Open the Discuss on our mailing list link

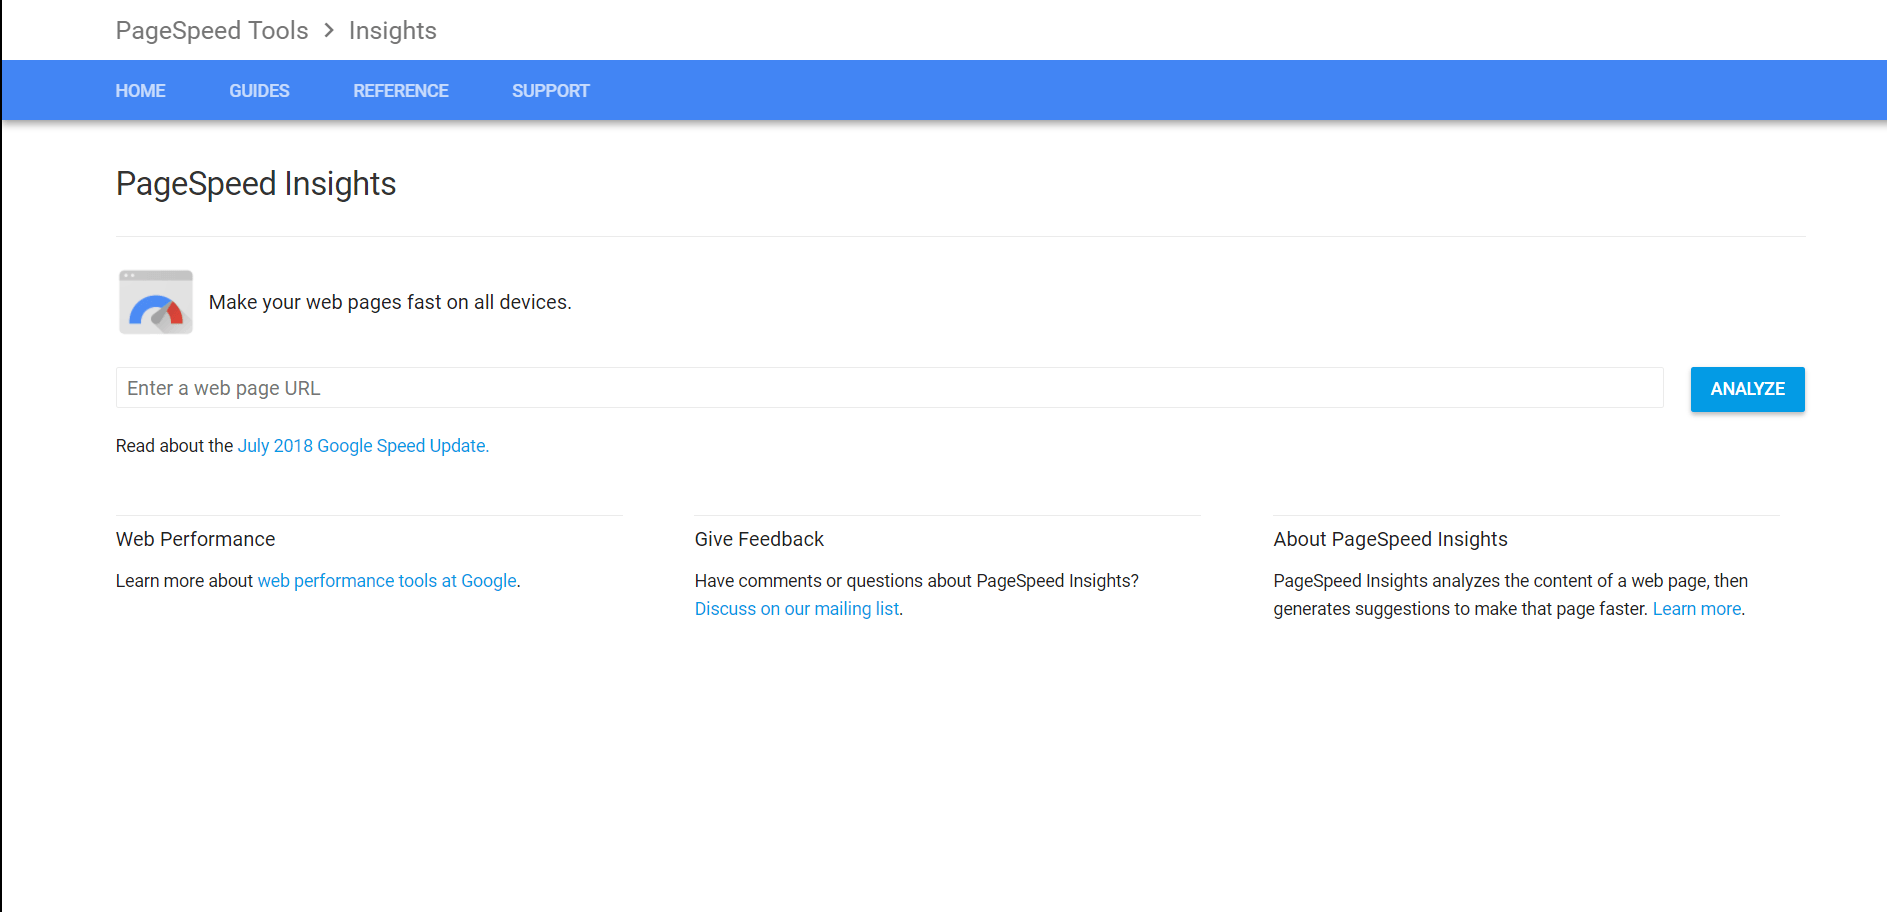pos(797,609)
